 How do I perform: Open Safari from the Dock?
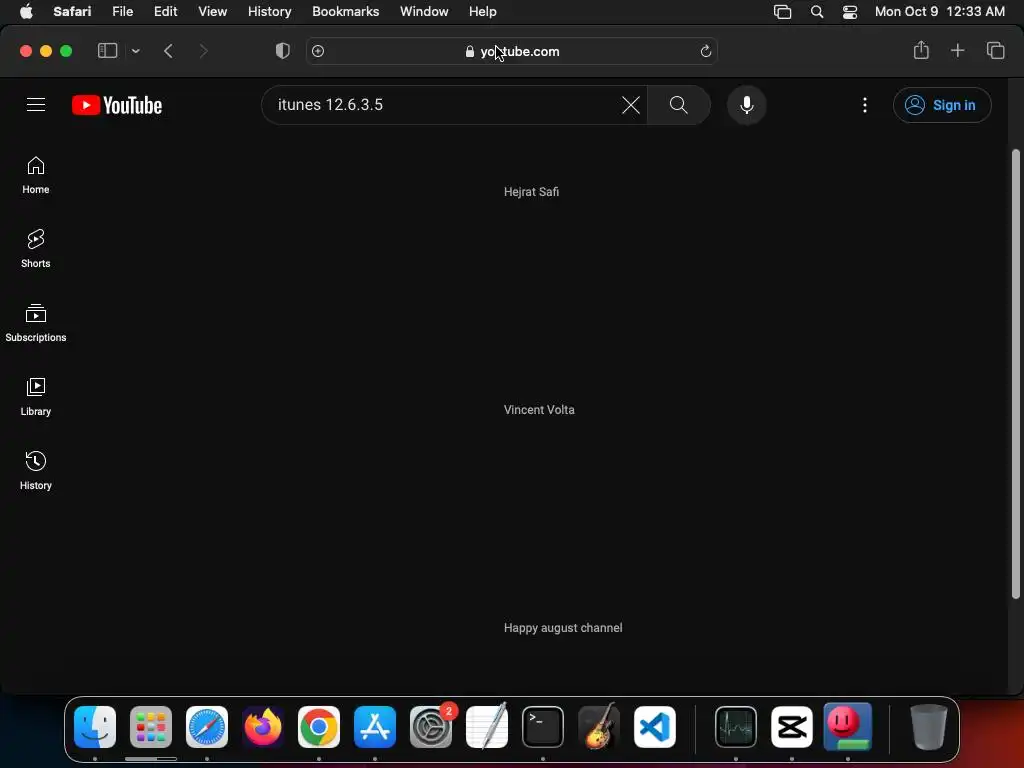pyautogui.click(x=206, y=727)
